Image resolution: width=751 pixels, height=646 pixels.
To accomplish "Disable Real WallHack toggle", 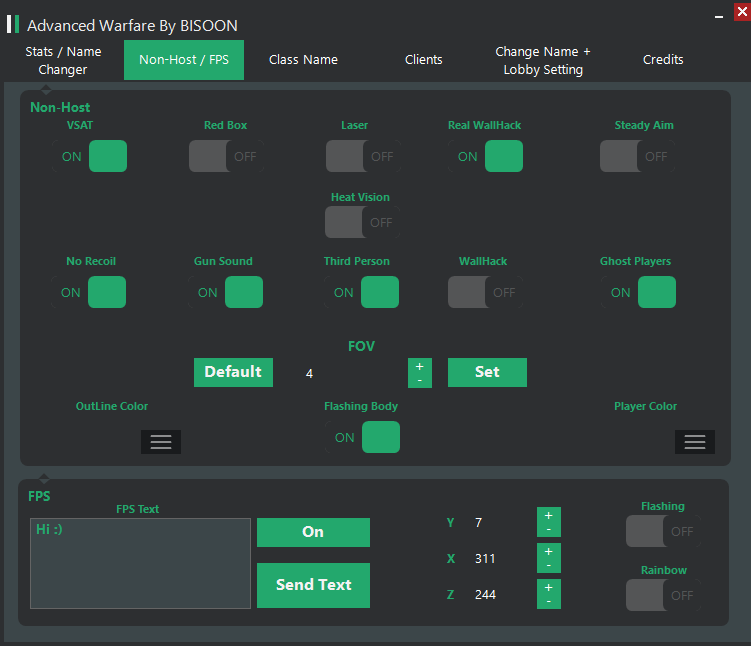I will (485, 156).
